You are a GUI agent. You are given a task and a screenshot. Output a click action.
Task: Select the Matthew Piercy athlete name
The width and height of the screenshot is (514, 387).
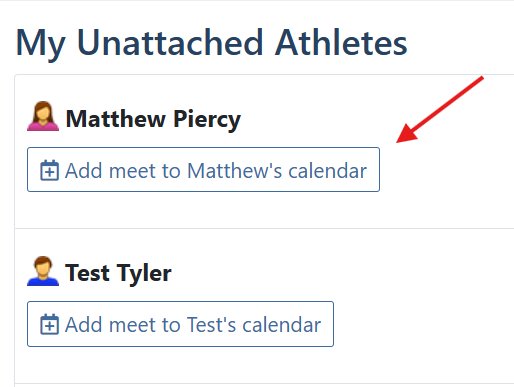coord(153,119)
